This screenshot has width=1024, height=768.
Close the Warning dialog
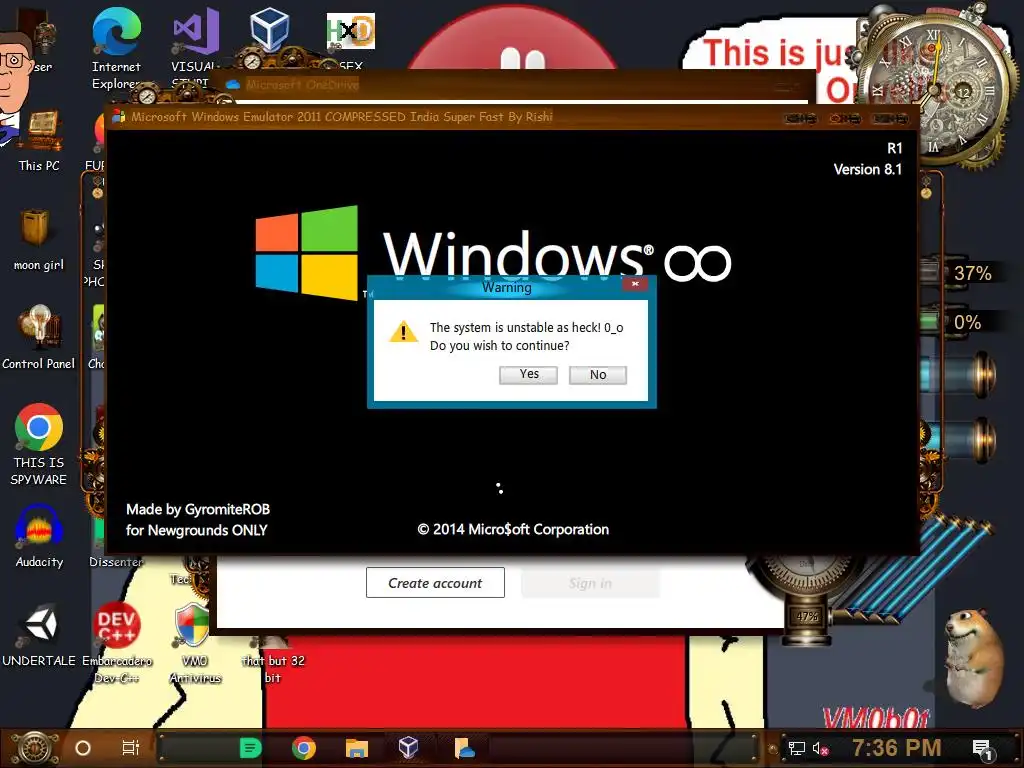(635, 284)
